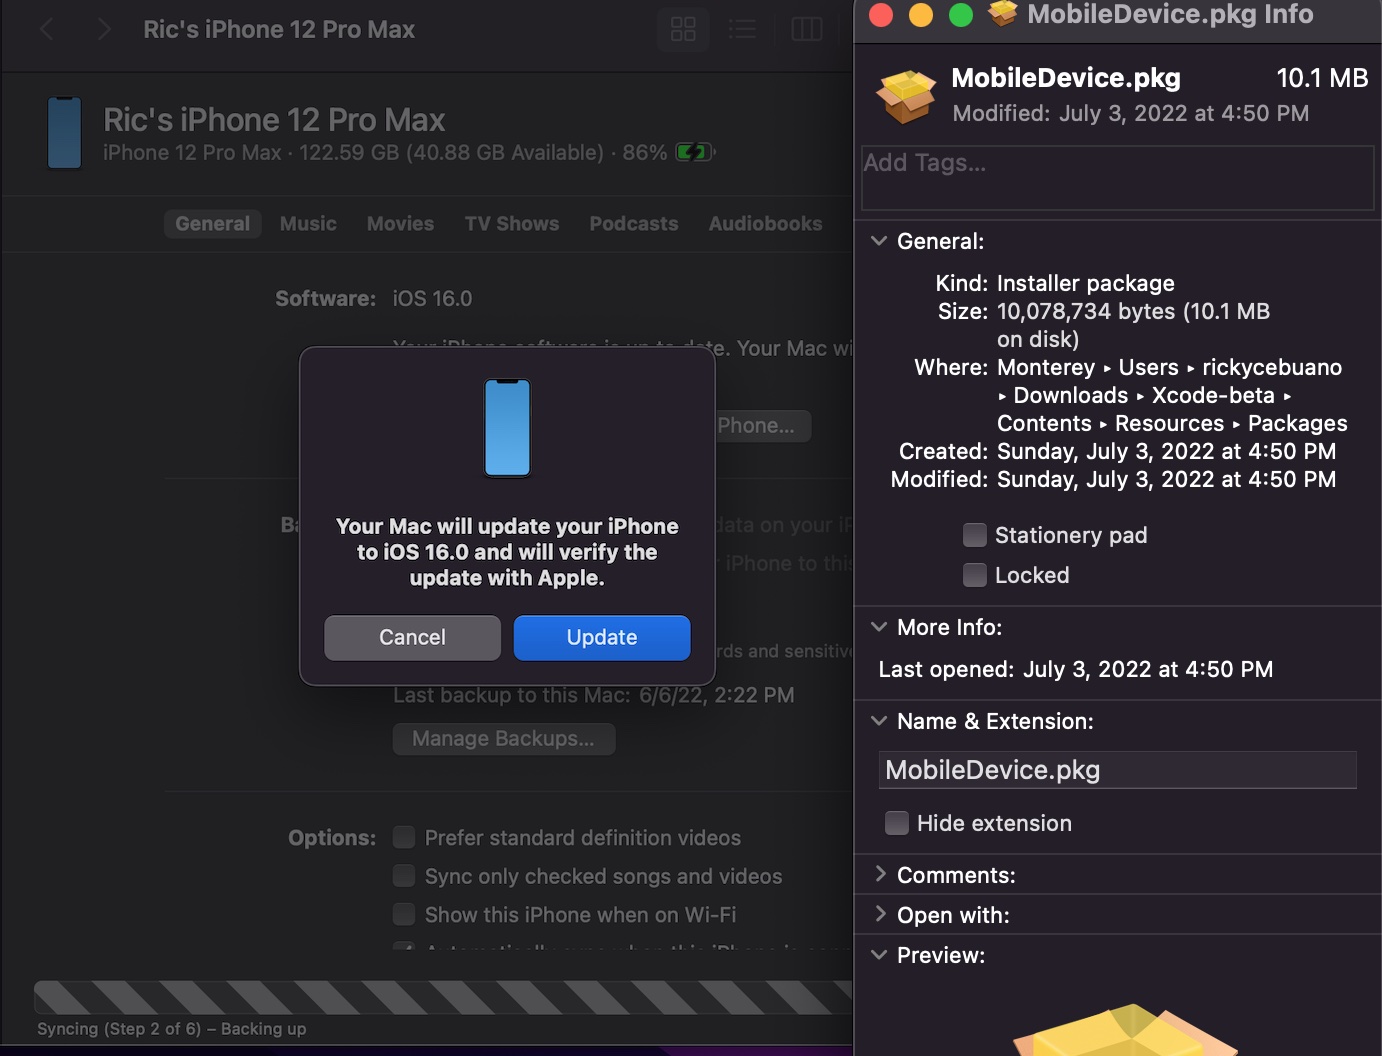1382x1056 pixels.
Task: Open the Audiobooks tab
Action: point(765,224)
